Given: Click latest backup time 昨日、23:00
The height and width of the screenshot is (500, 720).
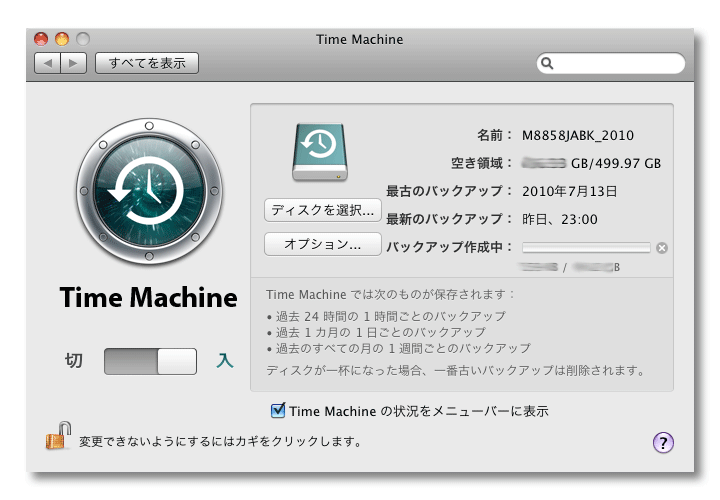Looking at the screenshot, I should (560, 219).
